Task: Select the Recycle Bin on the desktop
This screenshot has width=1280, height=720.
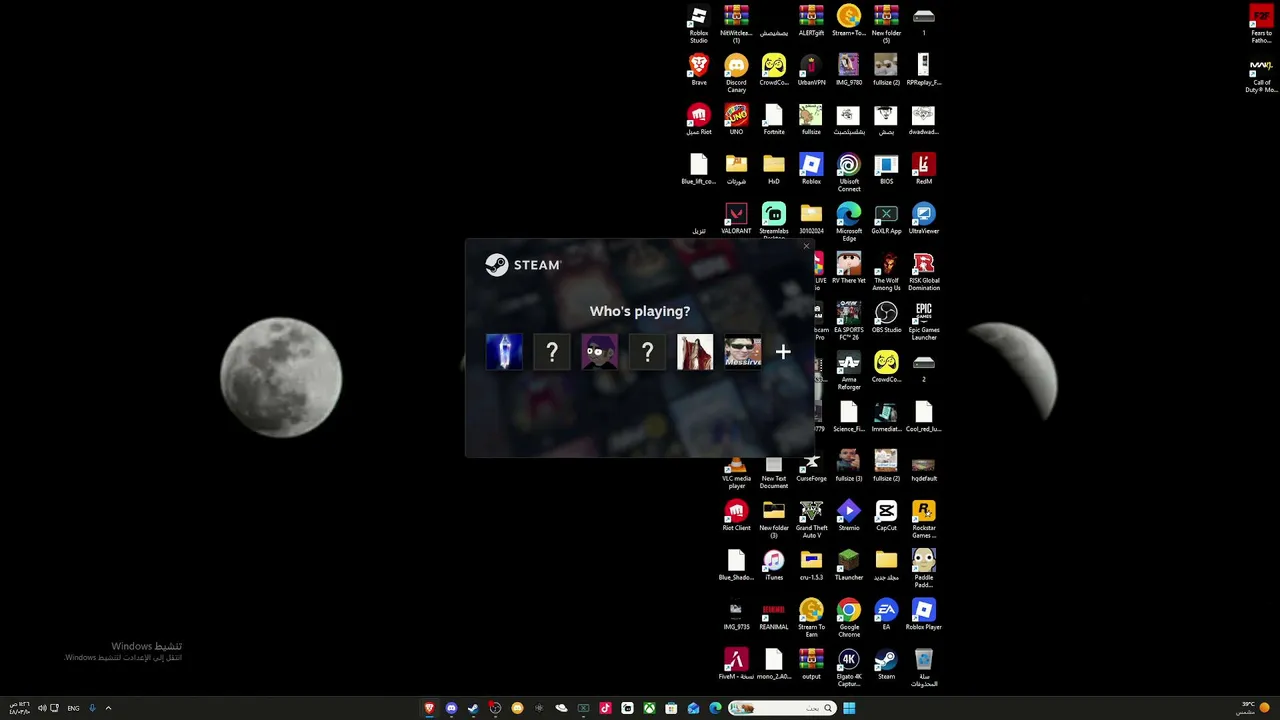Action: pyautogui.click(x=924, y=667)
